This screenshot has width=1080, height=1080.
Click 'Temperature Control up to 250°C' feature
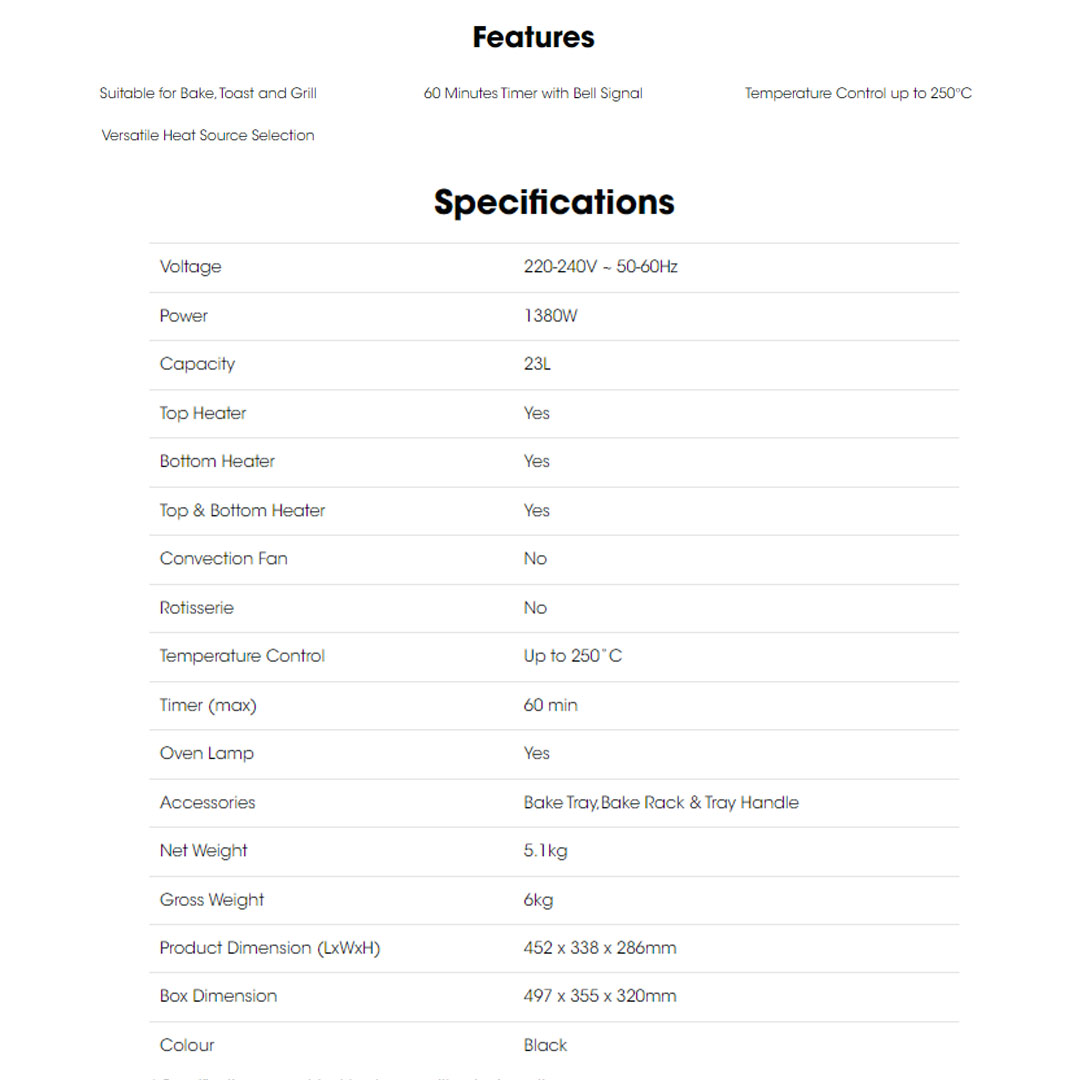click(858, 93)
